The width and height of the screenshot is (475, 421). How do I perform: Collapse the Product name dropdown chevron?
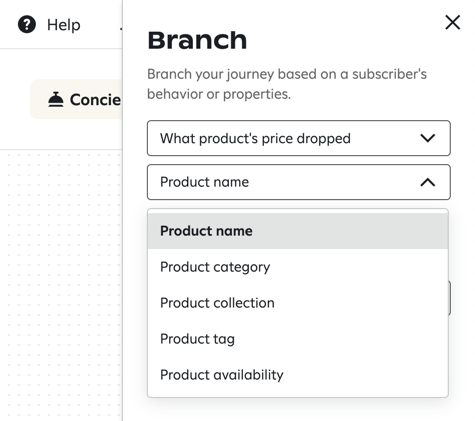click(x=428, y=182)
